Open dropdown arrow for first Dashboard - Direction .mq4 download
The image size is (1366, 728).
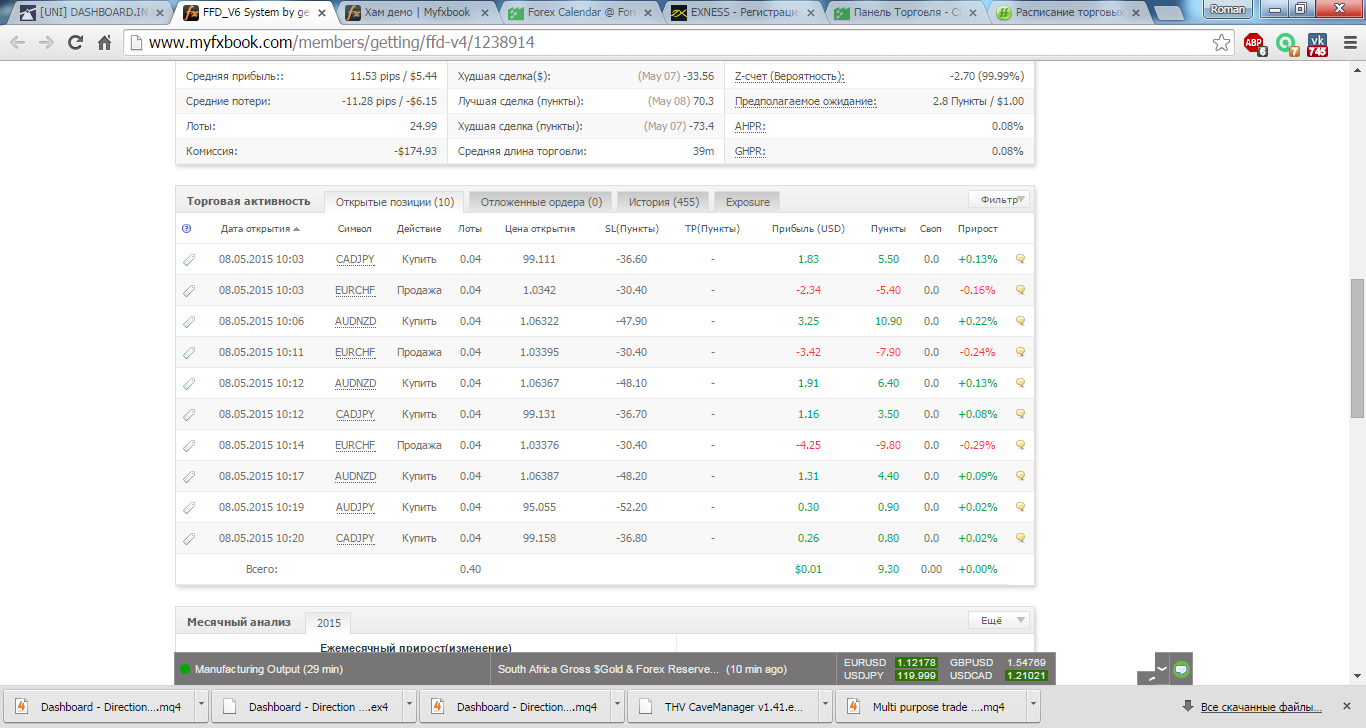coord(201,706)
